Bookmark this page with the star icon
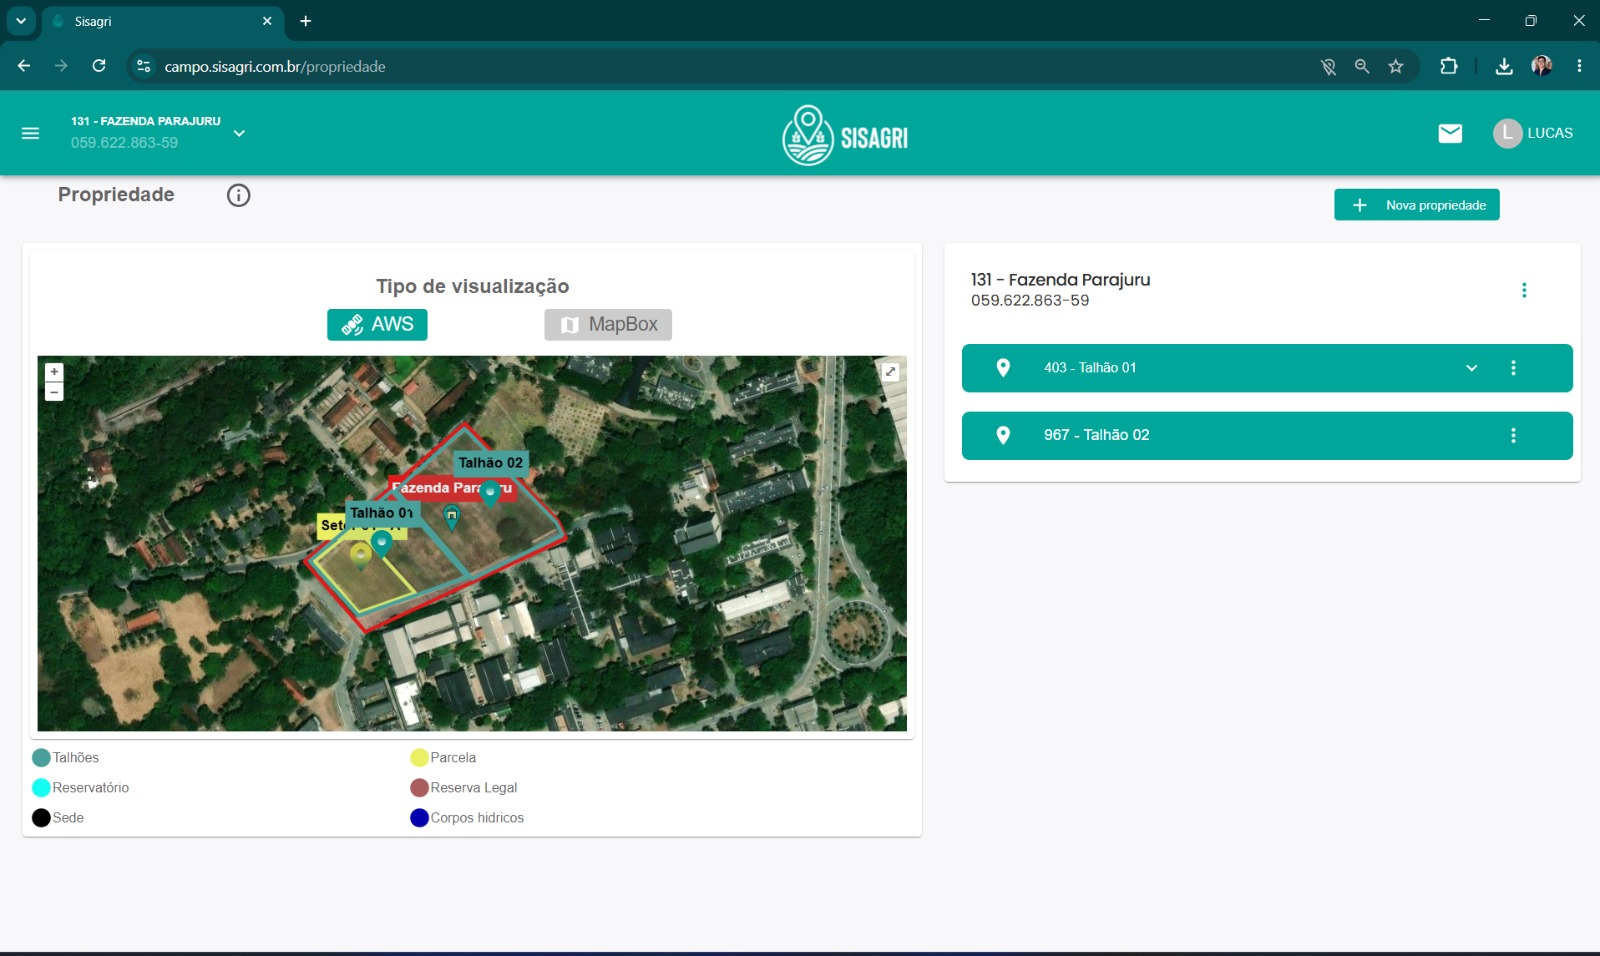The image size is (1600, 956). pos(1396,67)
